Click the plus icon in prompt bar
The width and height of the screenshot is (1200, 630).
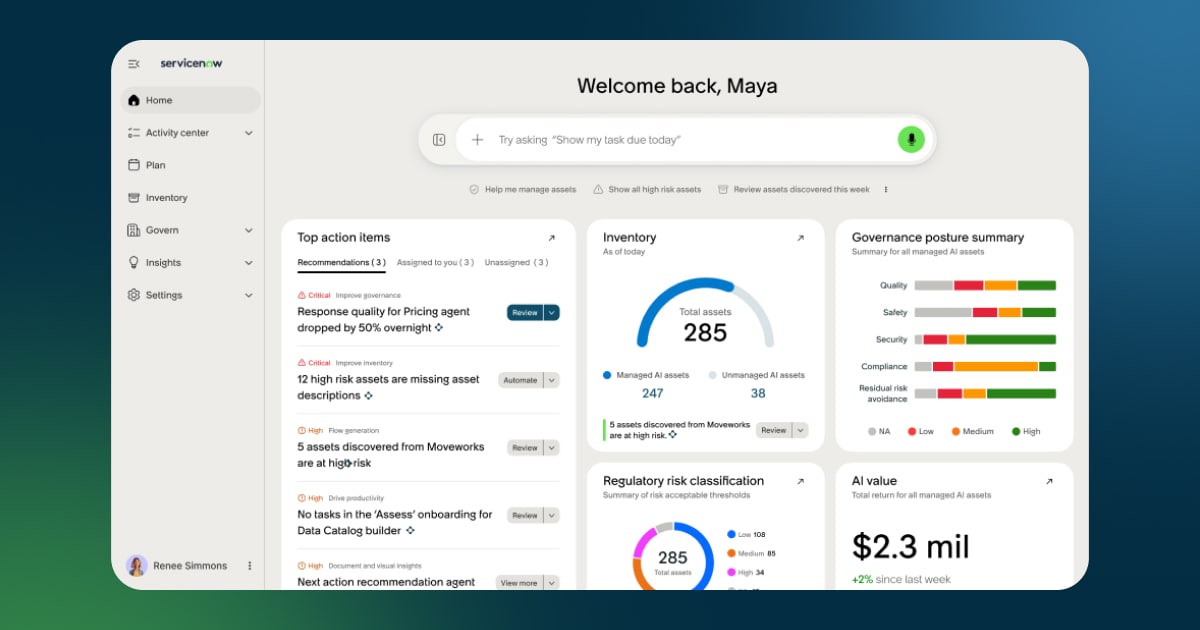477,140
